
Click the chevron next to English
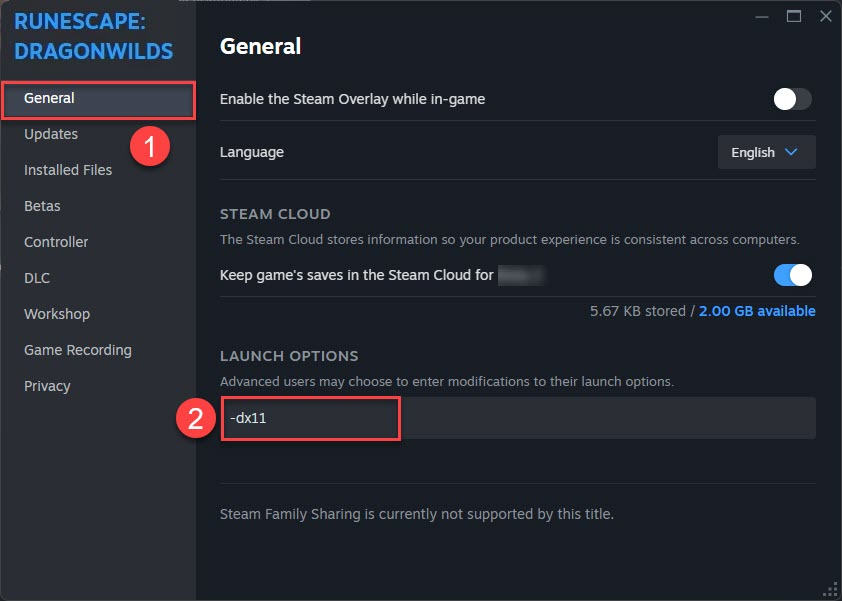click(792, 152)
